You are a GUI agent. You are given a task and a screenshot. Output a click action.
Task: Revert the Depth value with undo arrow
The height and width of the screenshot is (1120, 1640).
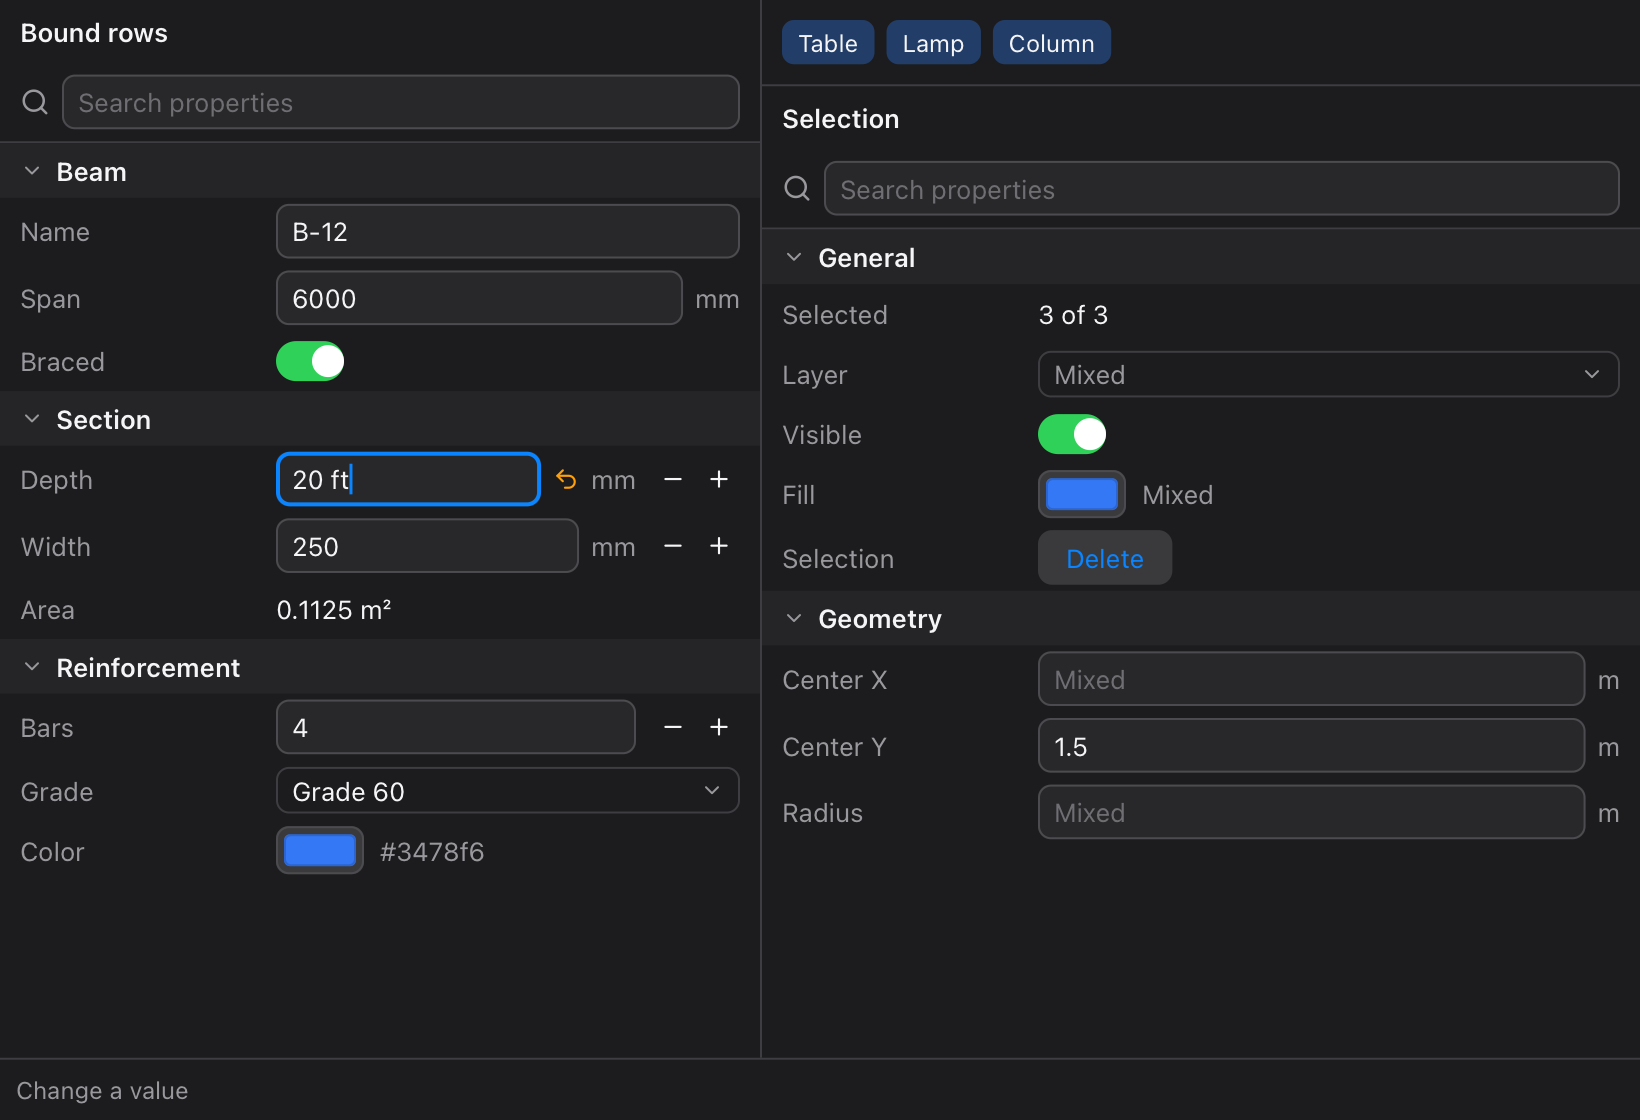tap(566, 480)
